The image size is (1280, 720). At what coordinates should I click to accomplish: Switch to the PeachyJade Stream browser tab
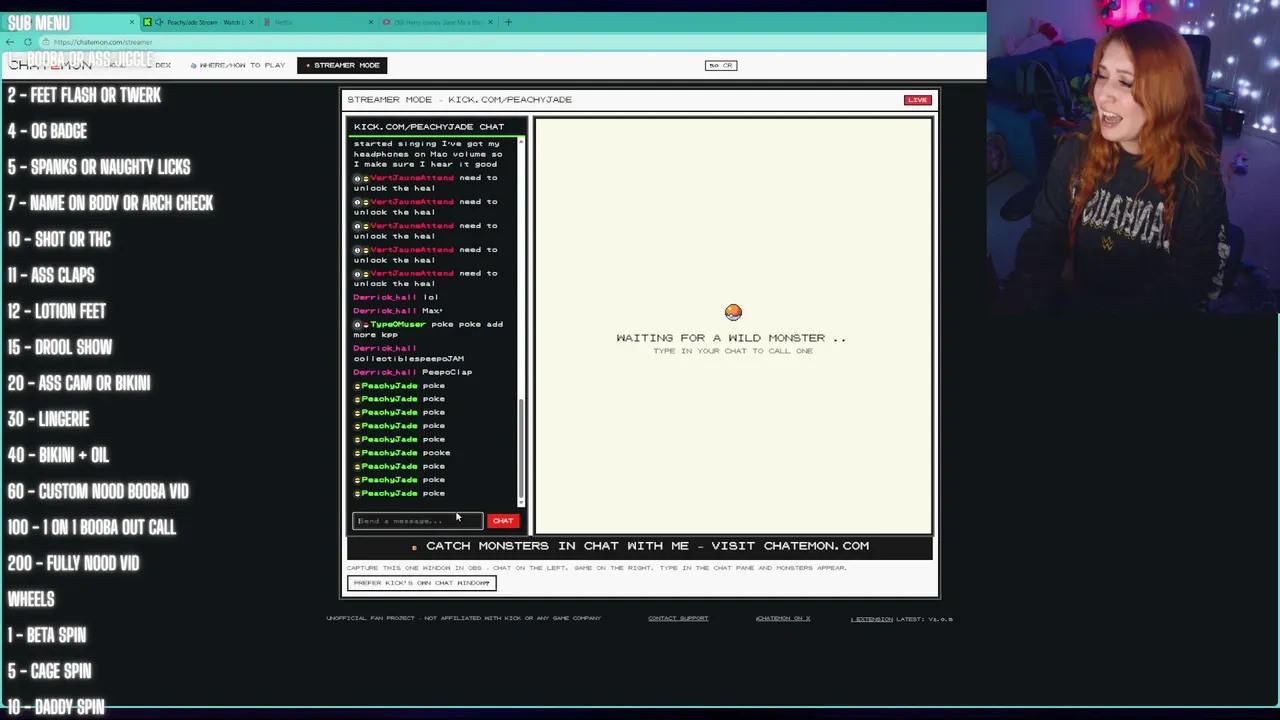198,22
